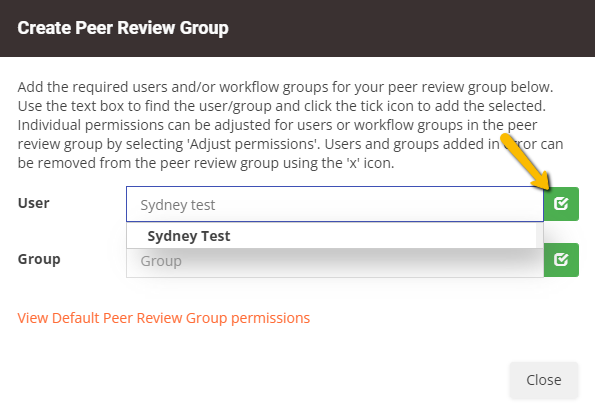
Task: Click the scrollbar strip of the suggestion dropdown
Action: (540, 236)
